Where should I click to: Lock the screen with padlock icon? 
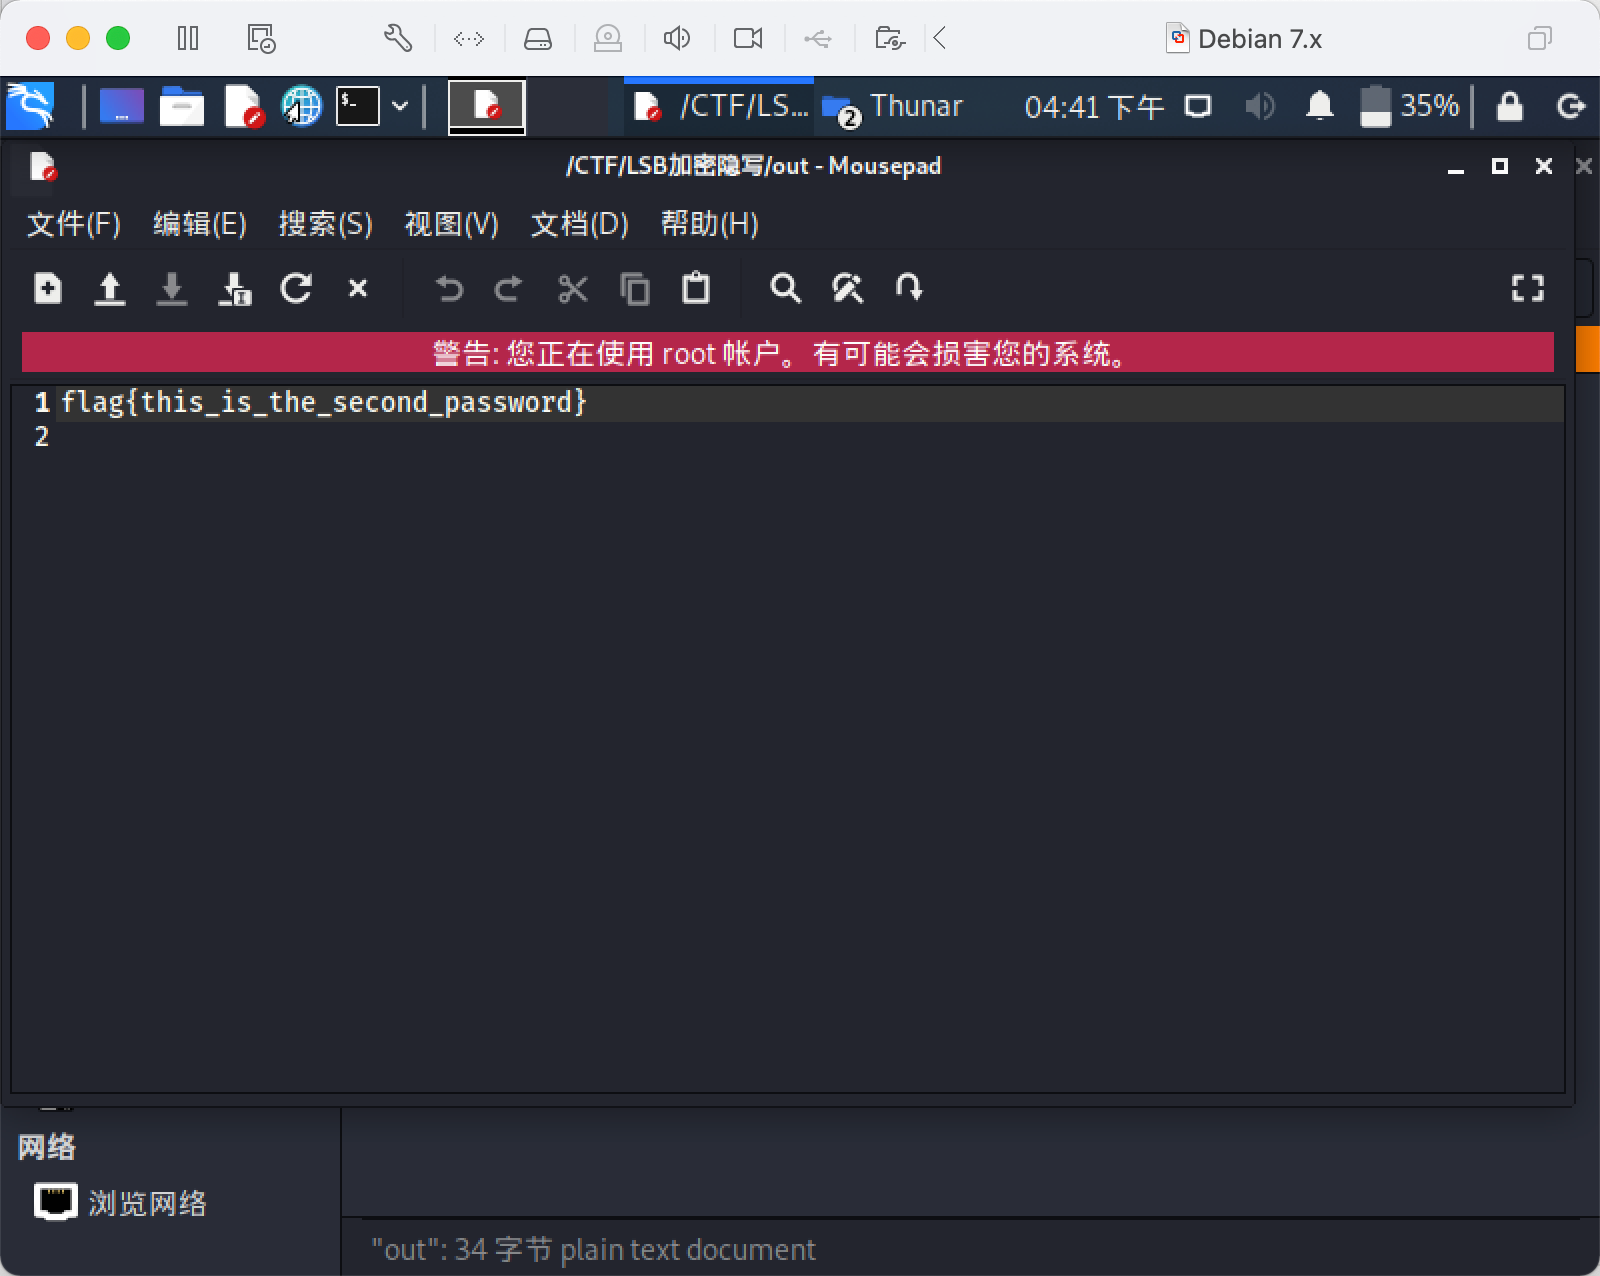[x=1510, y=106]
